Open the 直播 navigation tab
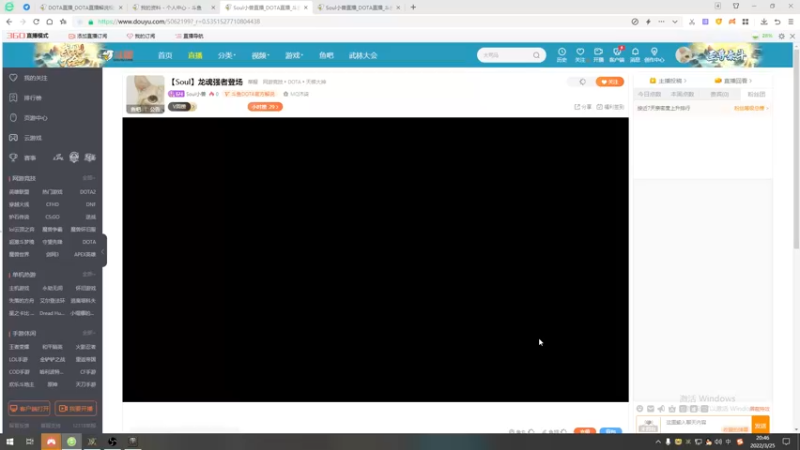The height and width of the screenshot is (450, 800). click(x=195, y=55)
